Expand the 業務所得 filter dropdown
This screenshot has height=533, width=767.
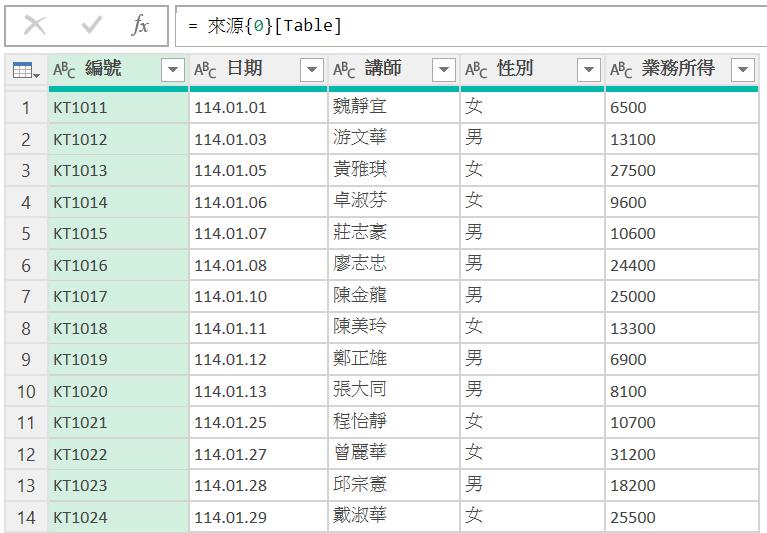click(x=742, y=69)
